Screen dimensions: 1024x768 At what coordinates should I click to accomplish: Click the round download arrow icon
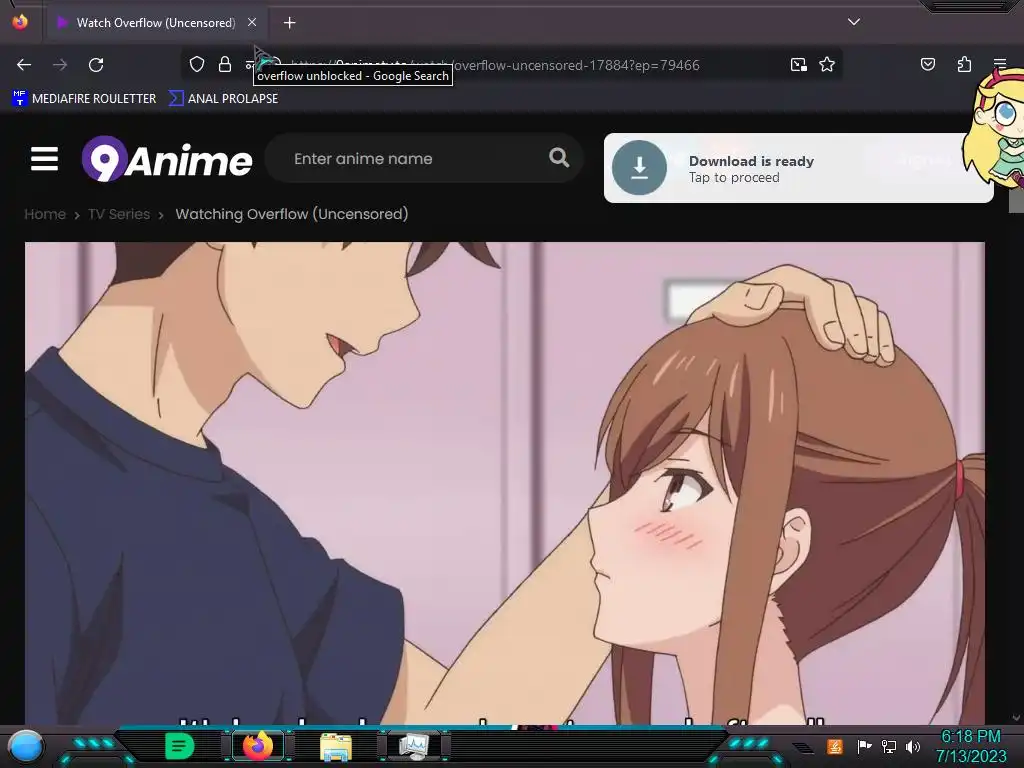639,168
